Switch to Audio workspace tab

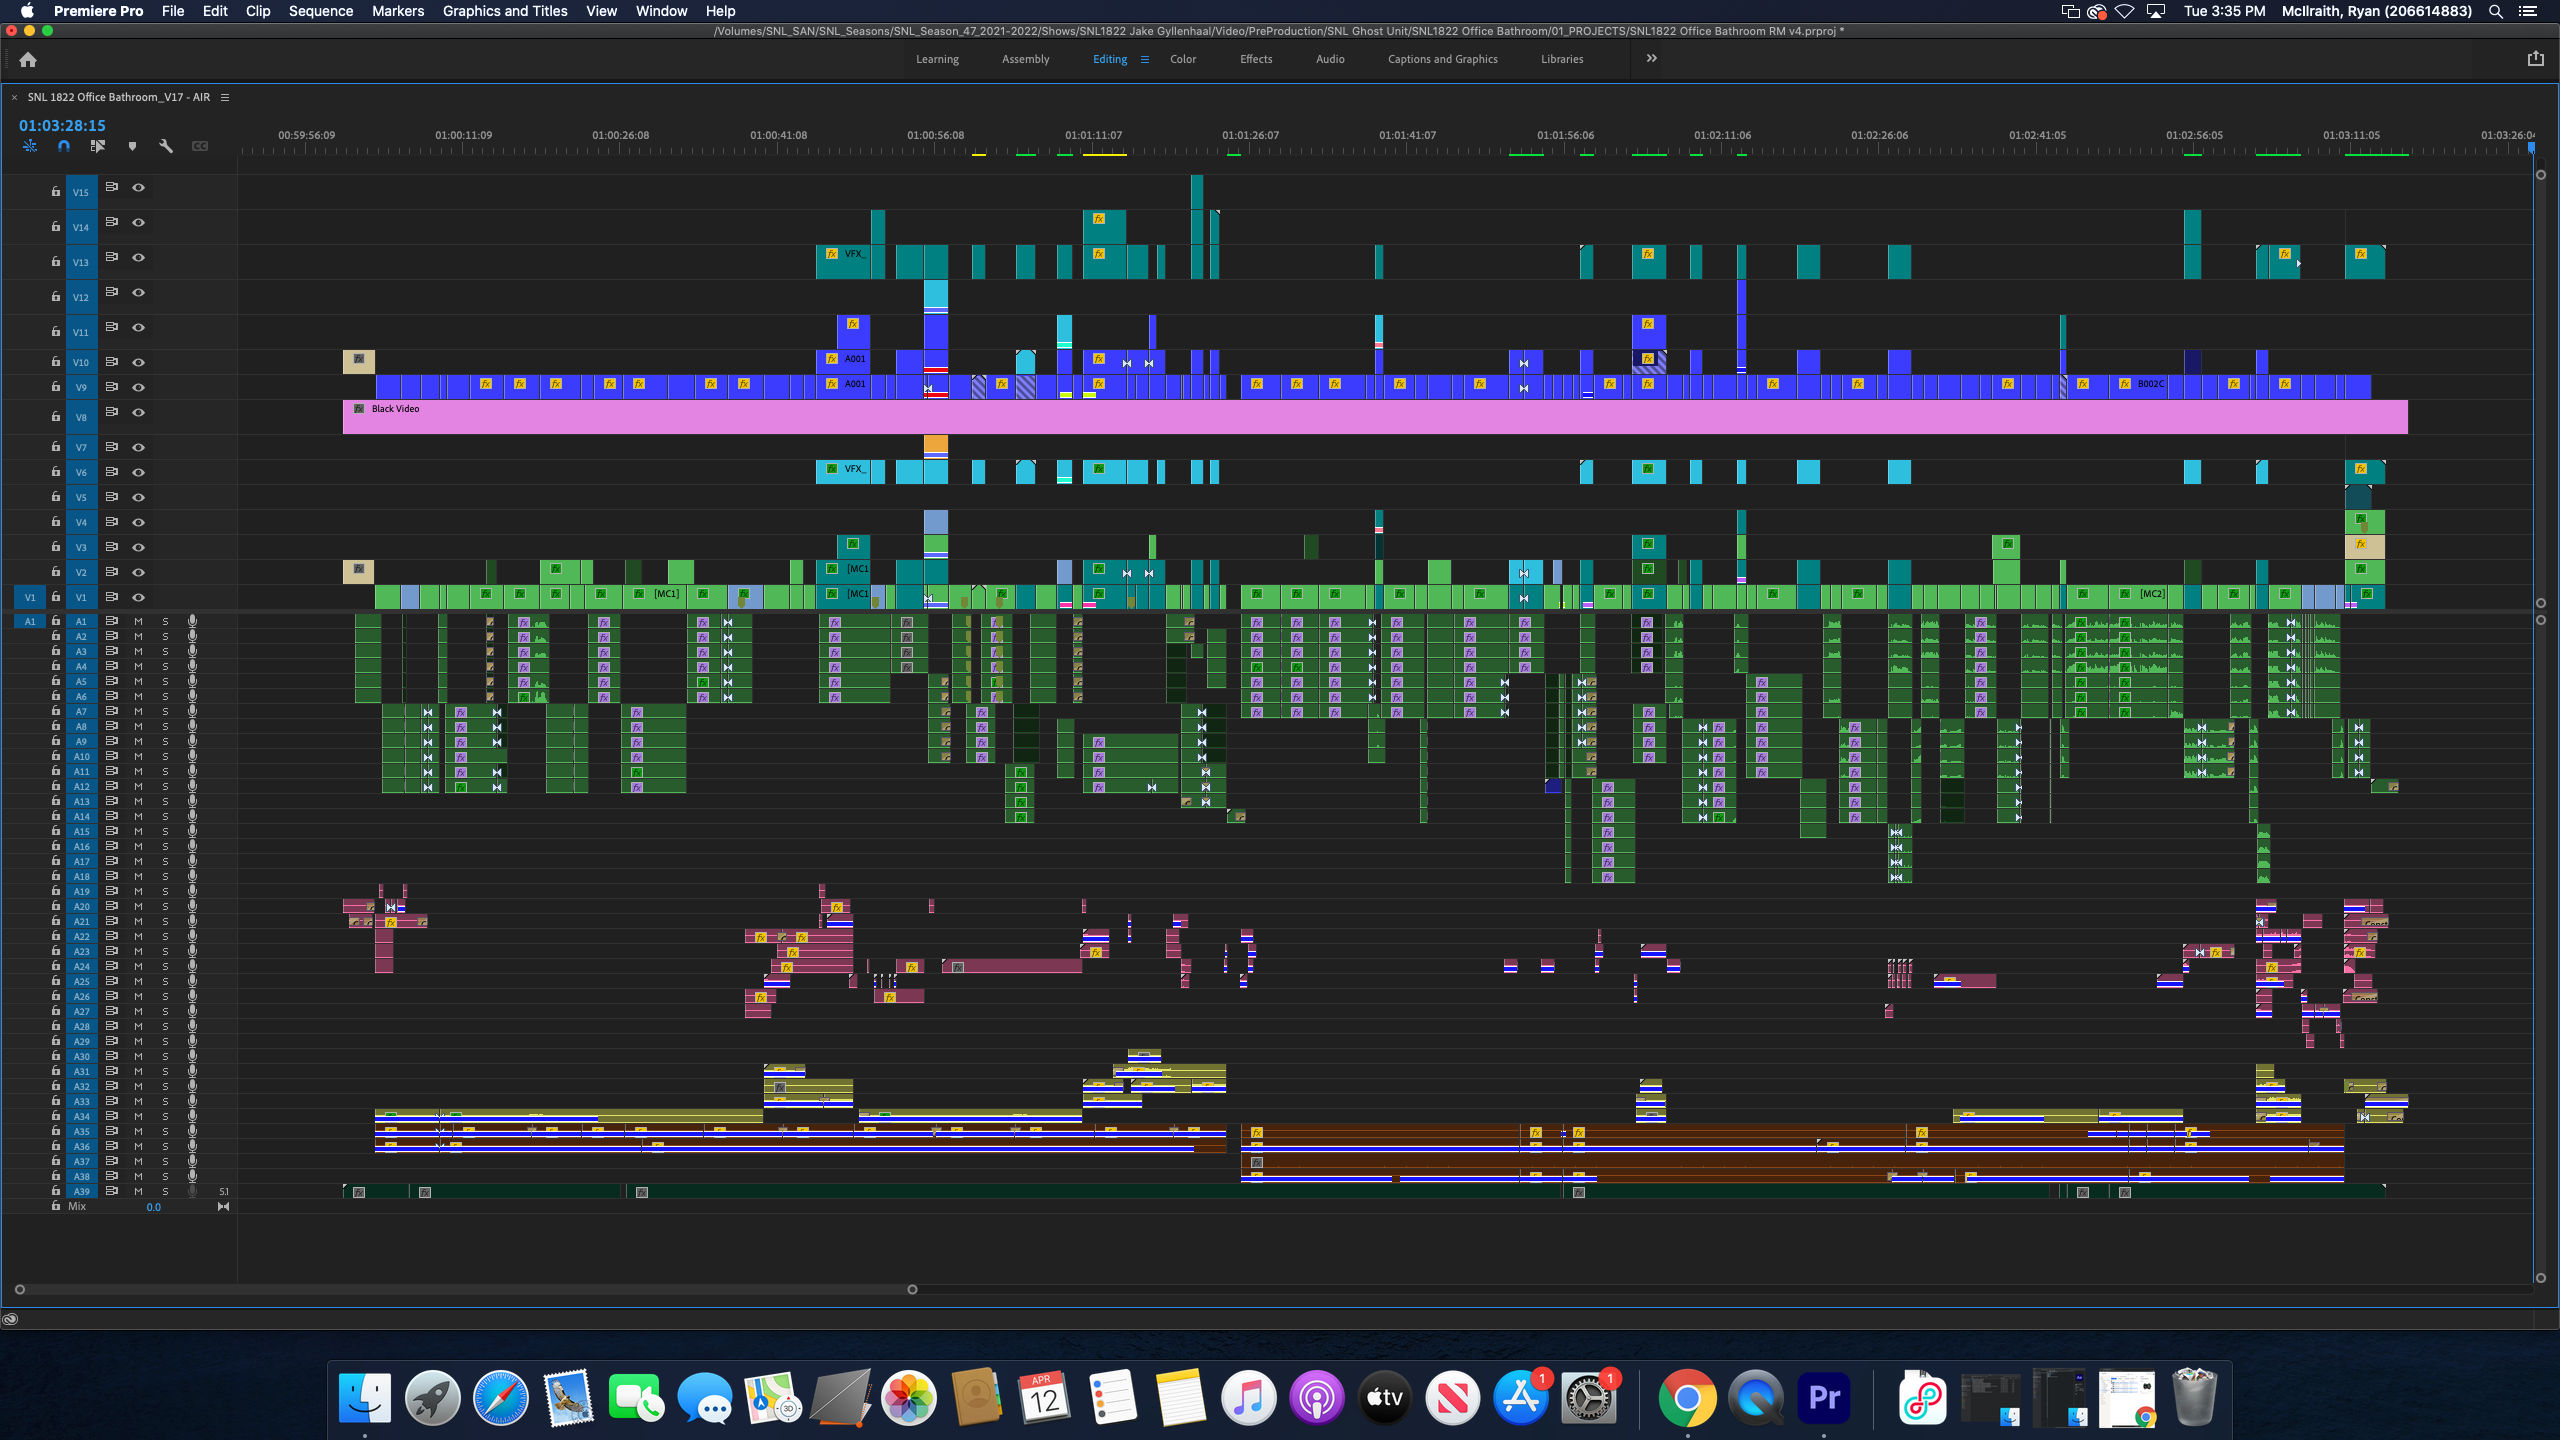(x=1330, y=59)
